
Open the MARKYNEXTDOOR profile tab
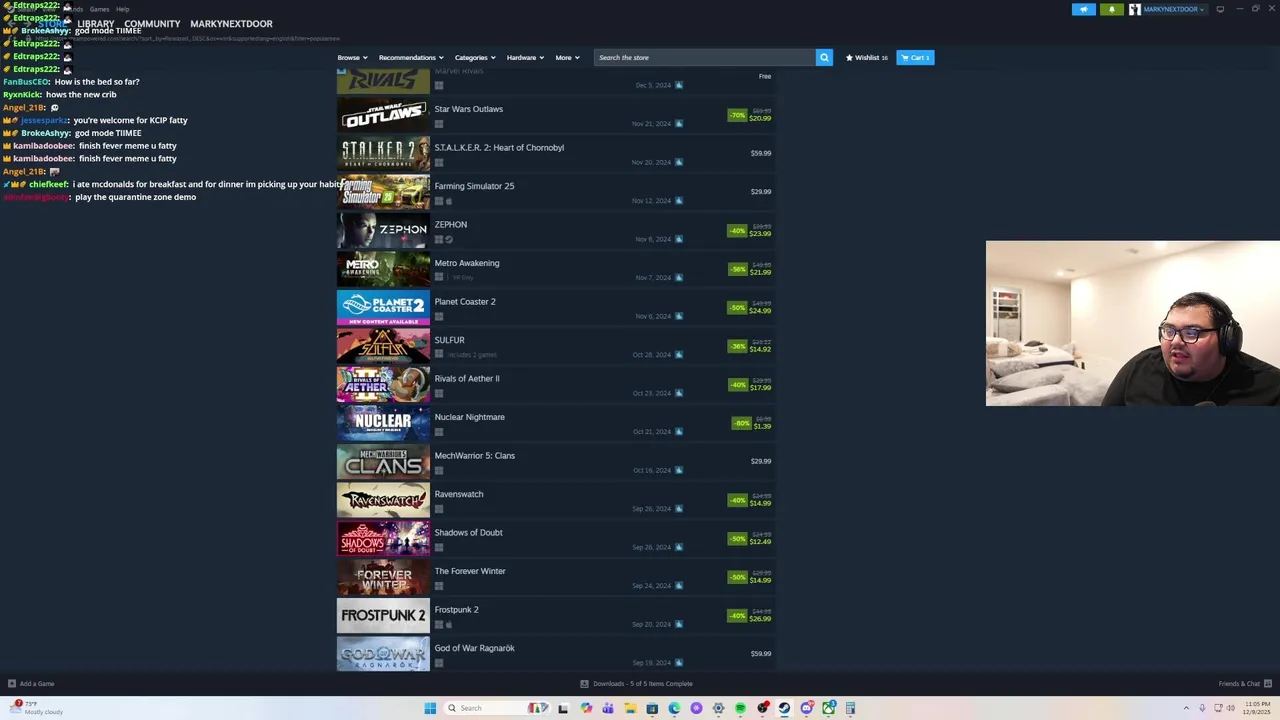click(x=231, y=24)
